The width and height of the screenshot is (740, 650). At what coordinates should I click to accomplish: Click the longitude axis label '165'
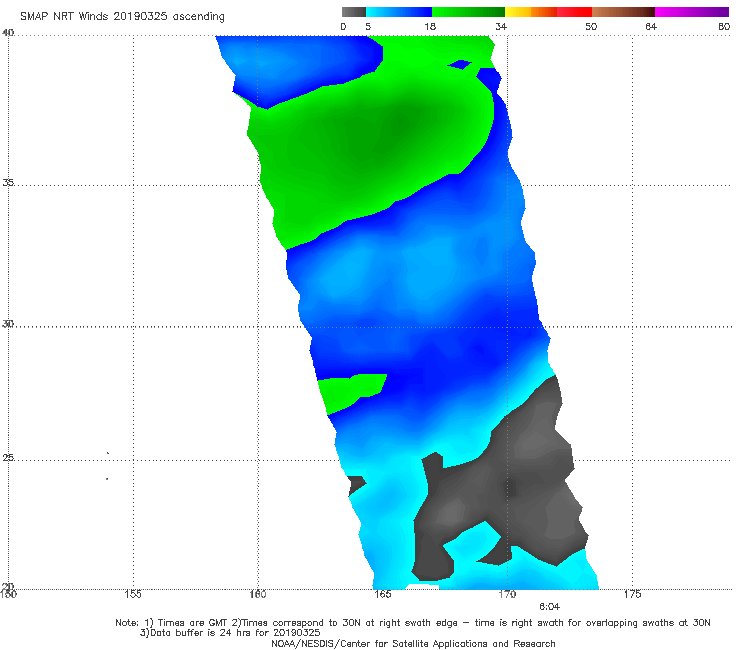(382, 594)
